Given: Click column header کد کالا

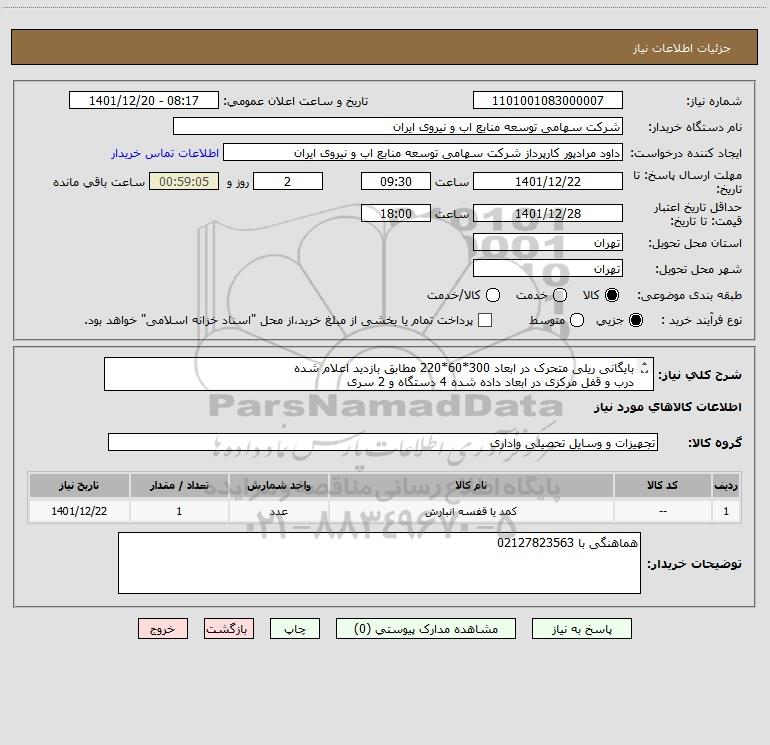Looking at the screenshot, I should point(662,485).
